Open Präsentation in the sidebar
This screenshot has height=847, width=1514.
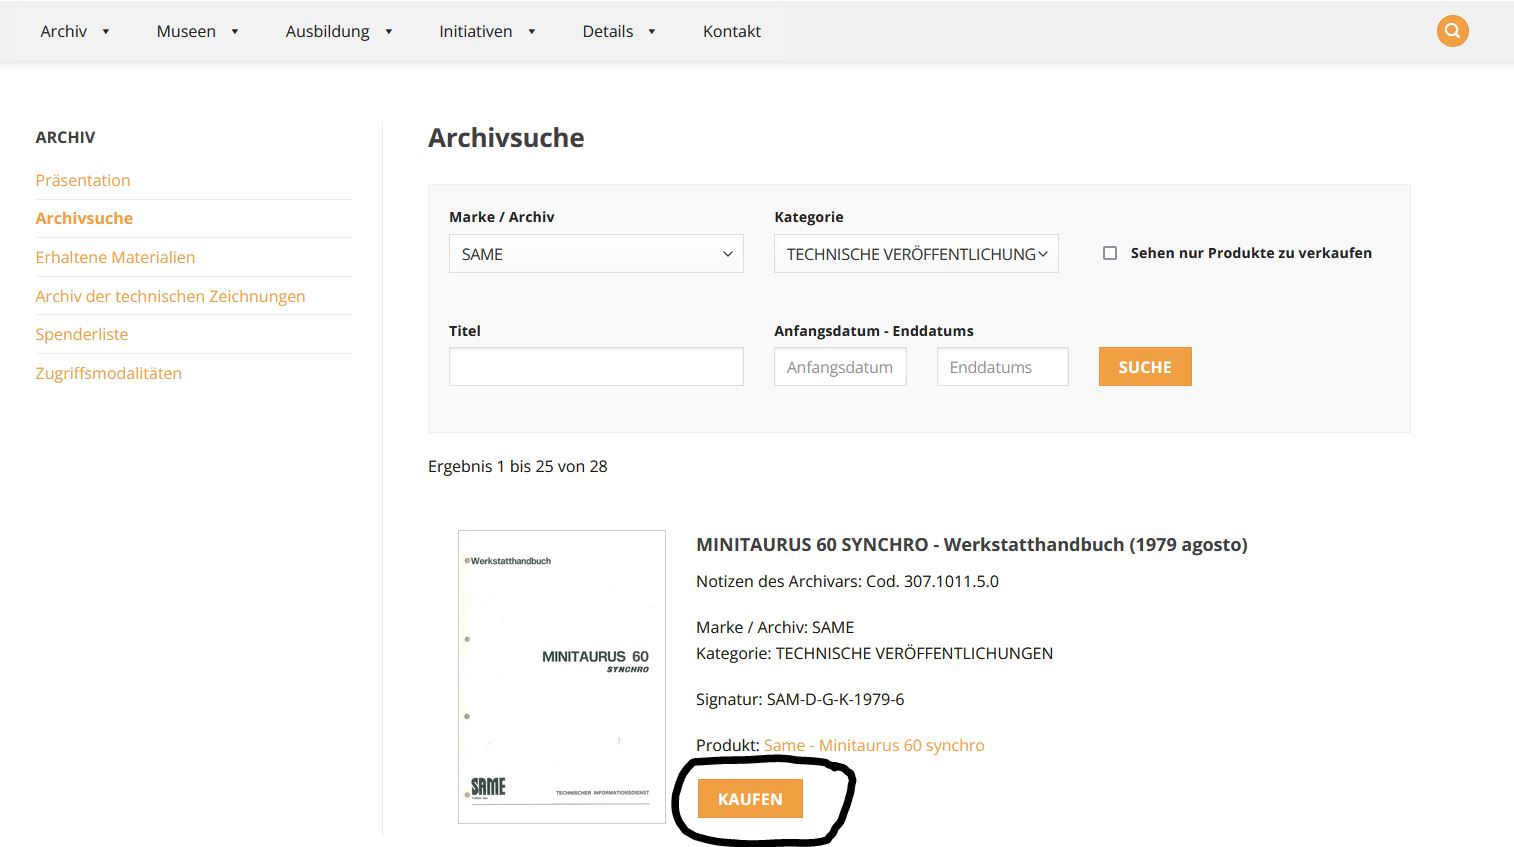pyautogui.click(x=83, y=180)
